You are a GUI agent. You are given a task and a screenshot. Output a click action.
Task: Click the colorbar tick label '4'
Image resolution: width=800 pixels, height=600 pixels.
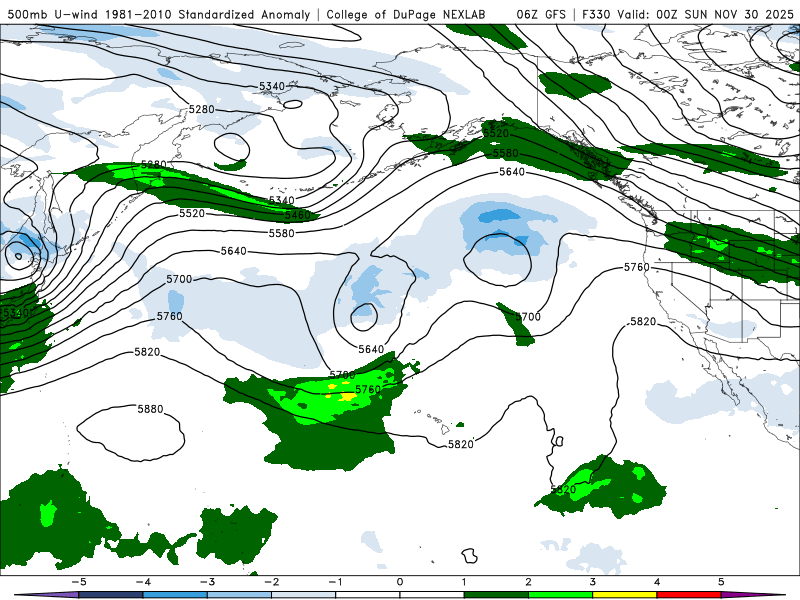click(657, 582)
